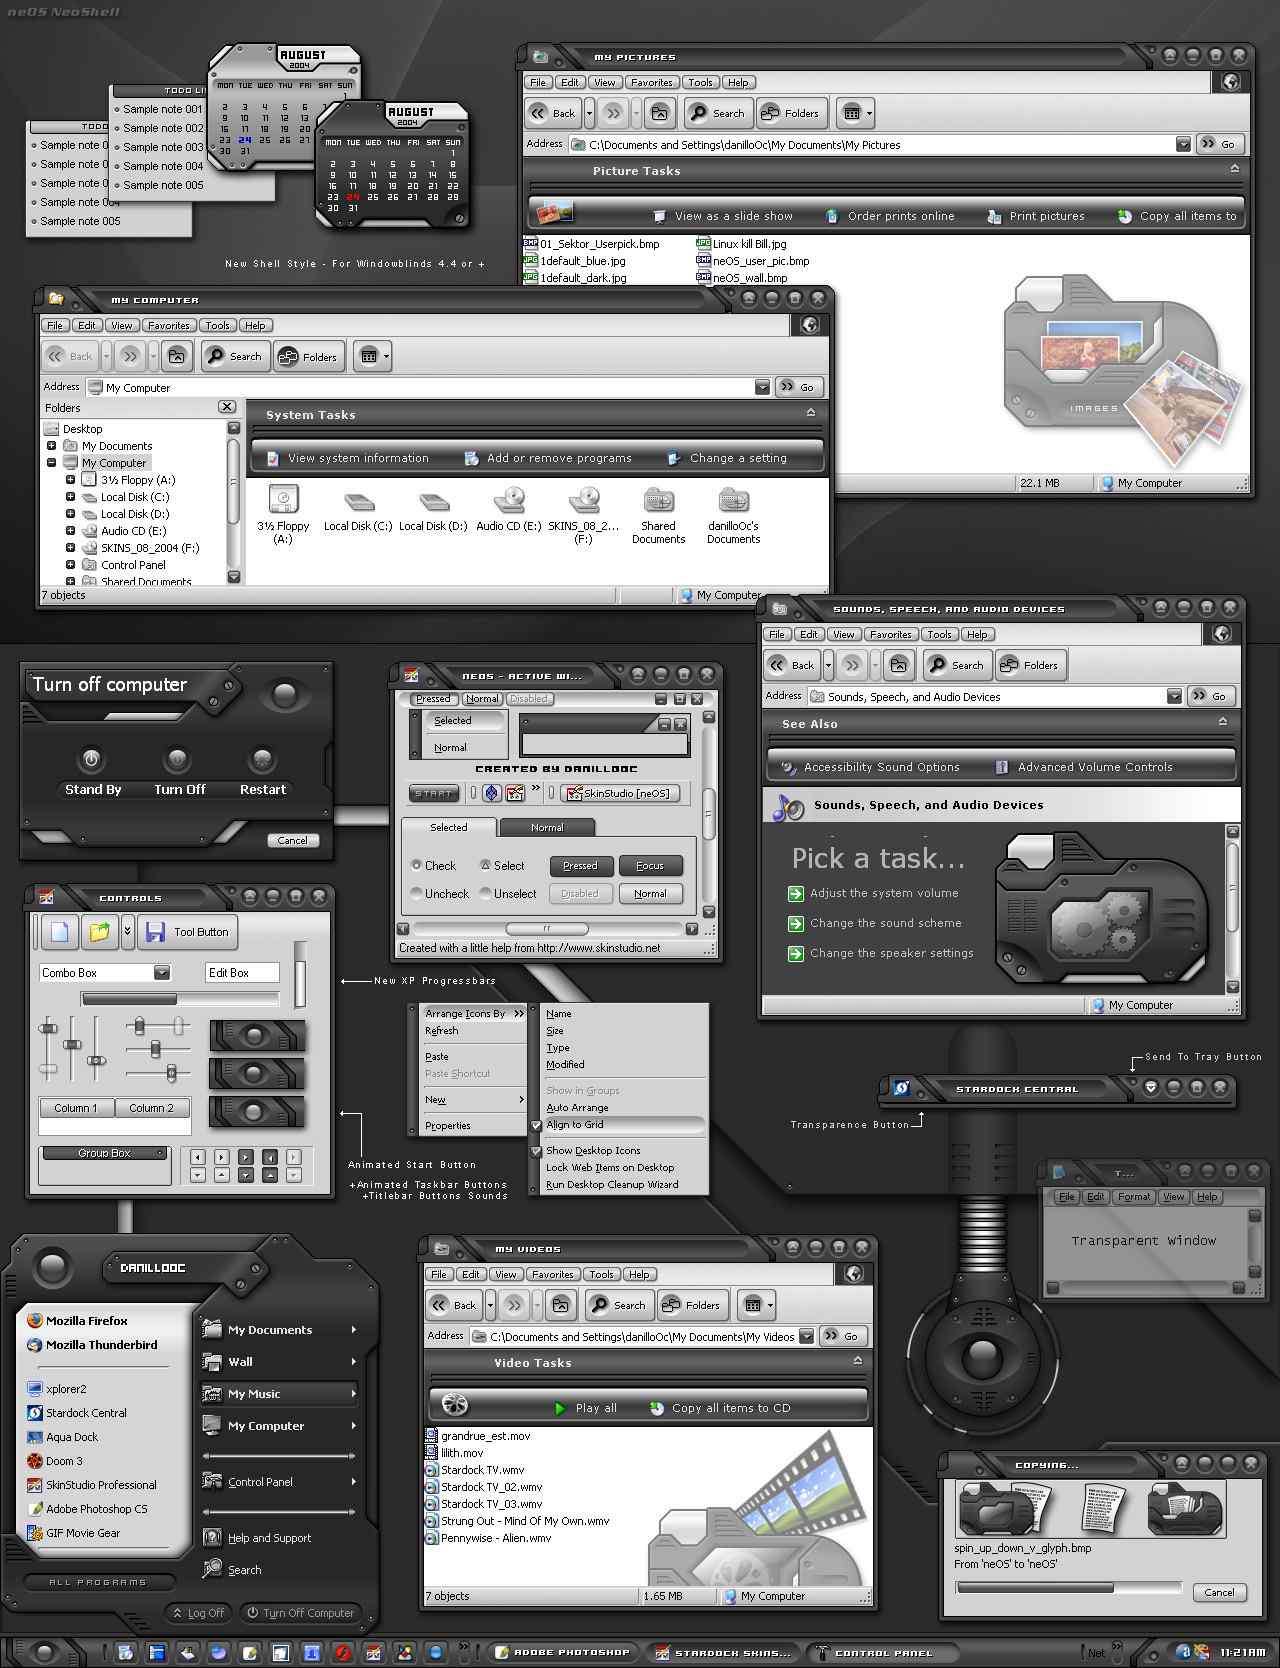
Task: Click Print pictures task
Action: point(1035,216)
